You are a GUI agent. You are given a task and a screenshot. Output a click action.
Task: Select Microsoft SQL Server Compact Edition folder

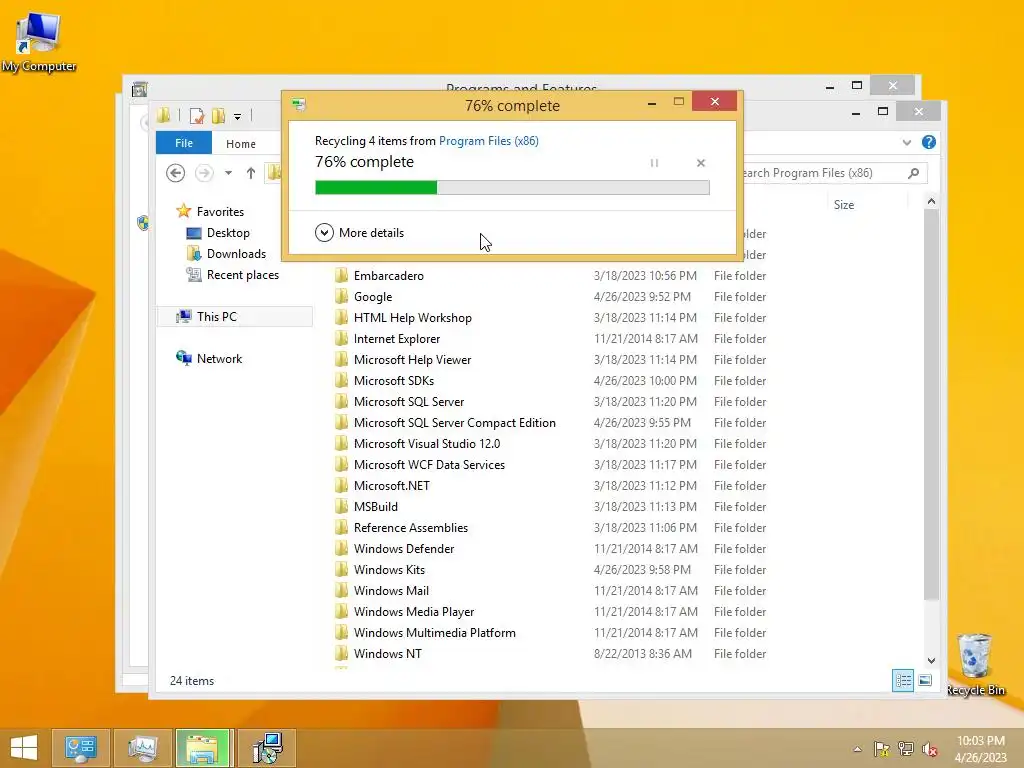(455, 423)
